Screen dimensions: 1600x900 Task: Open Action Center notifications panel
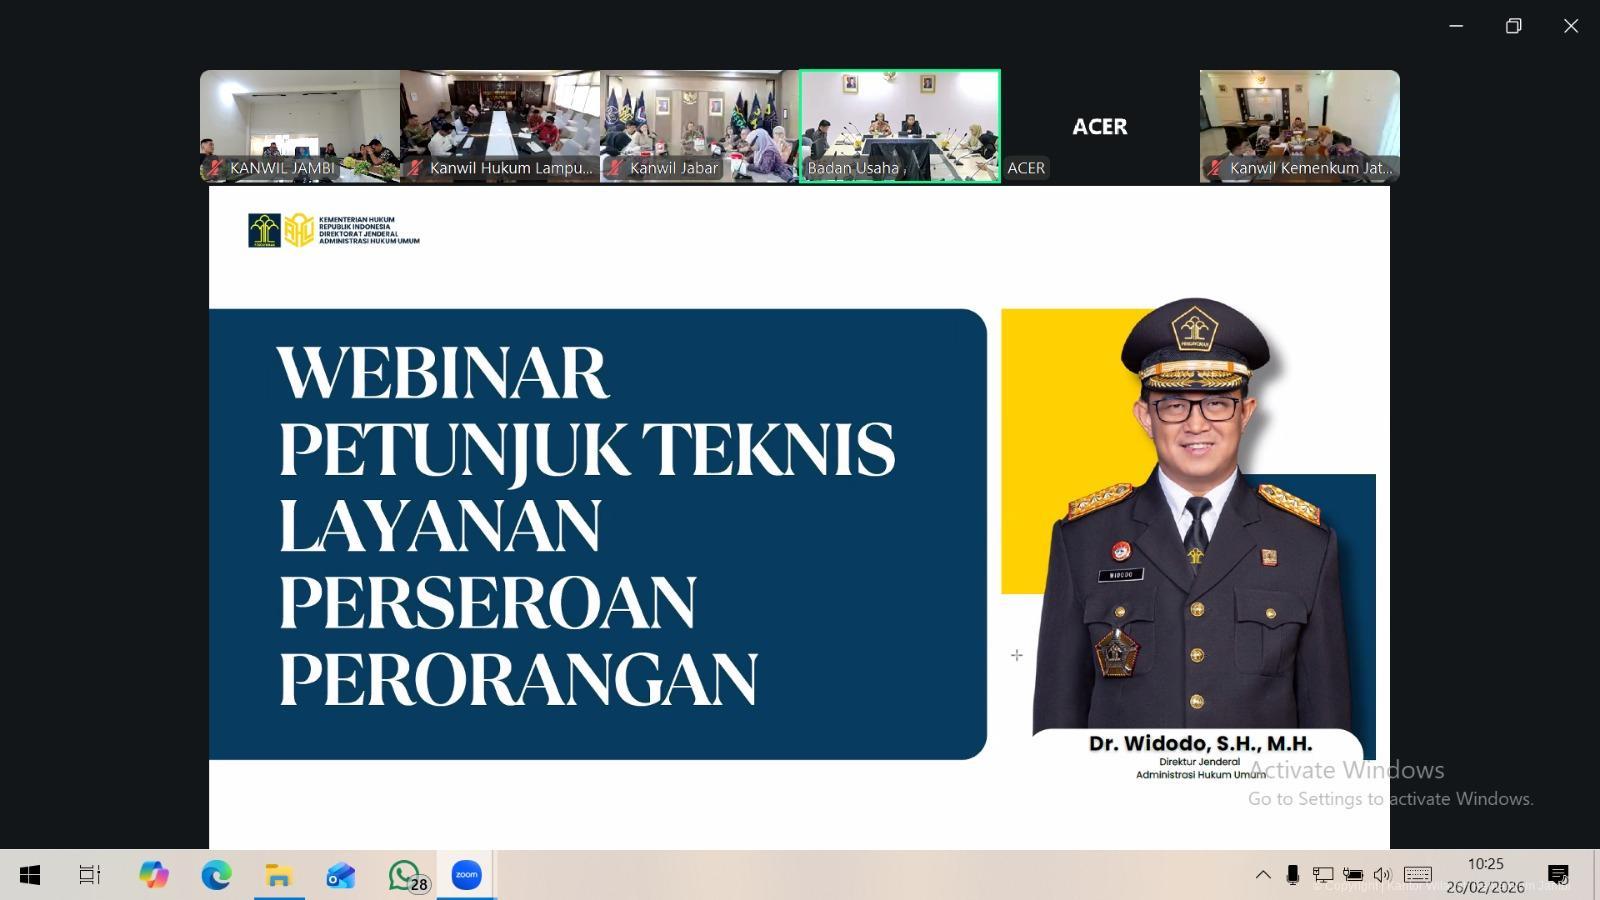(1560, 874)
